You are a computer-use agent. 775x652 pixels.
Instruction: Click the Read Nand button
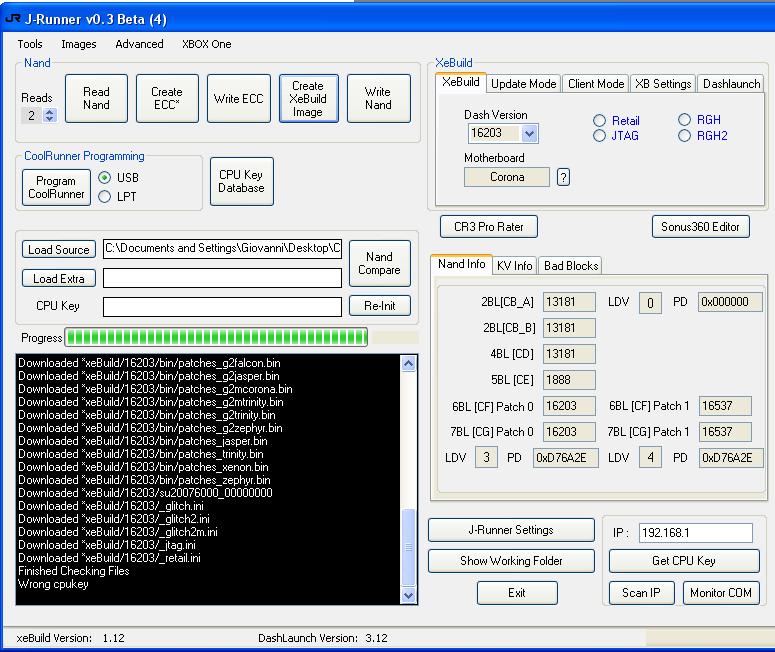tap(96, 98)
